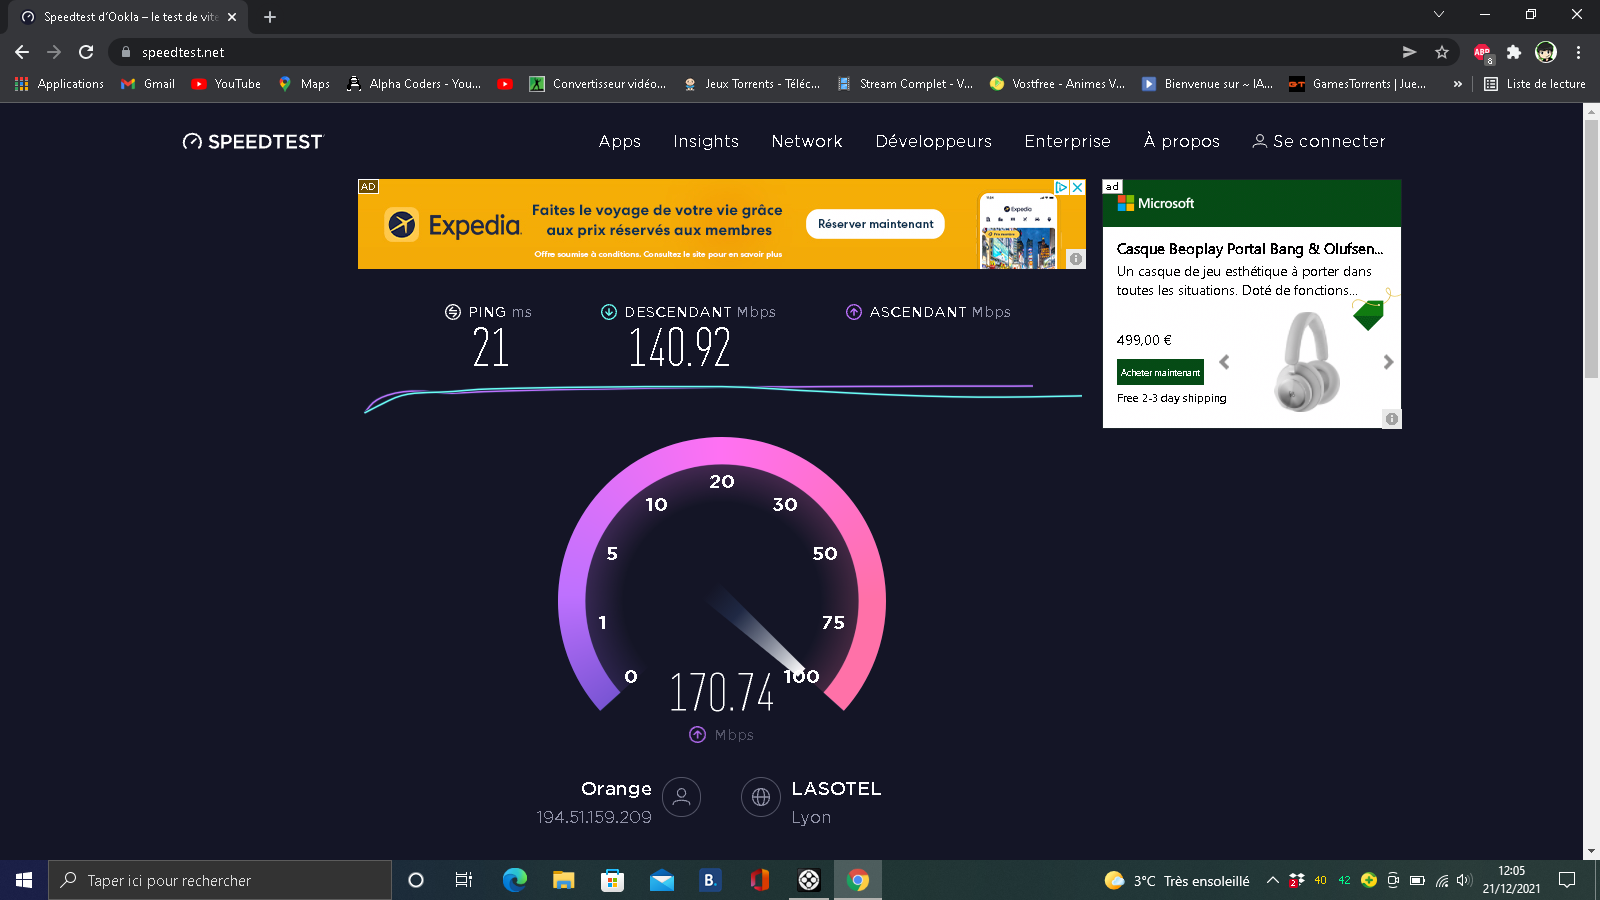Image resolution: width=1600 pixels, height=900 pixels.
Task: Open Liste de lecture panel
Action: (x=1535, y=84)
